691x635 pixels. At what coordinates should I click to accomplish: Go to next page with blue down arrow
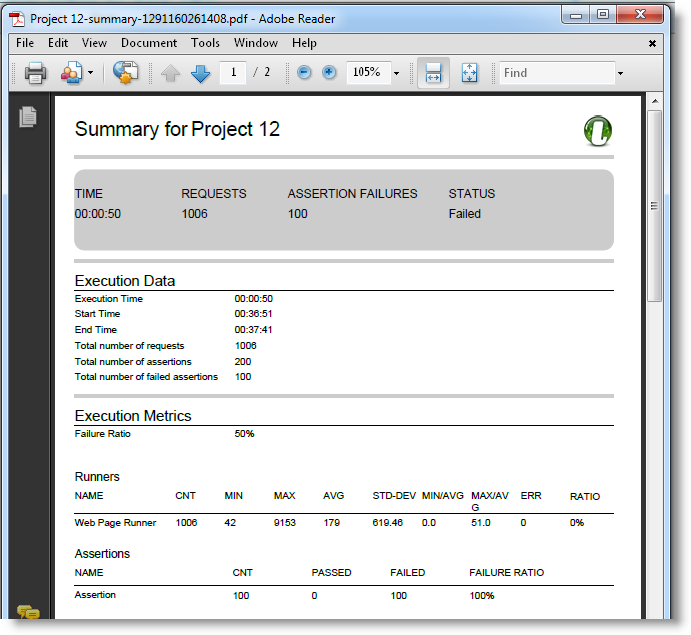click(x=201, y=73)
